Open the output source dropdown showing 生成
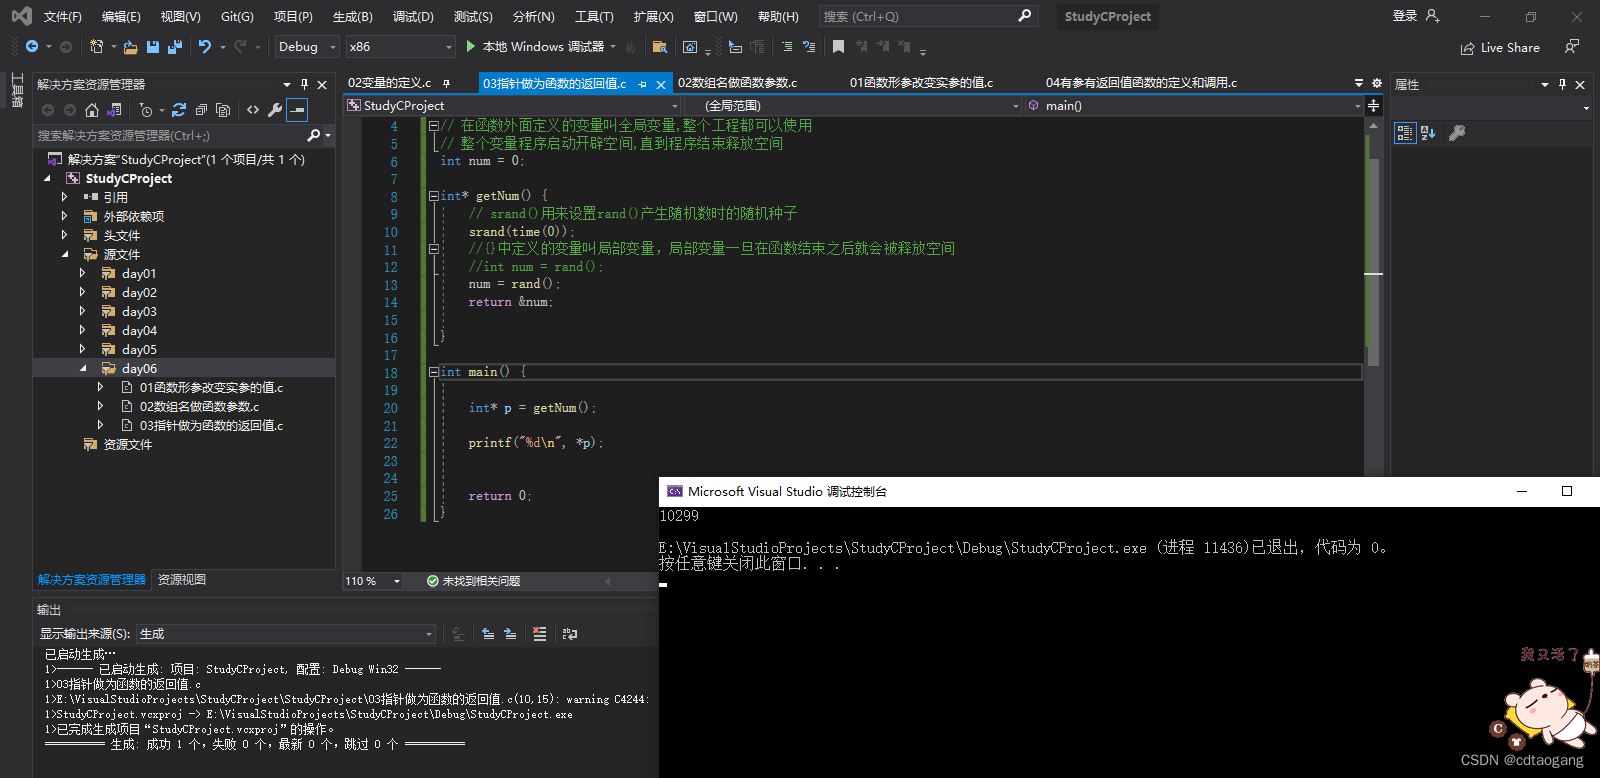The width and height of the screenshot is (1600, 778). (286, 634)
